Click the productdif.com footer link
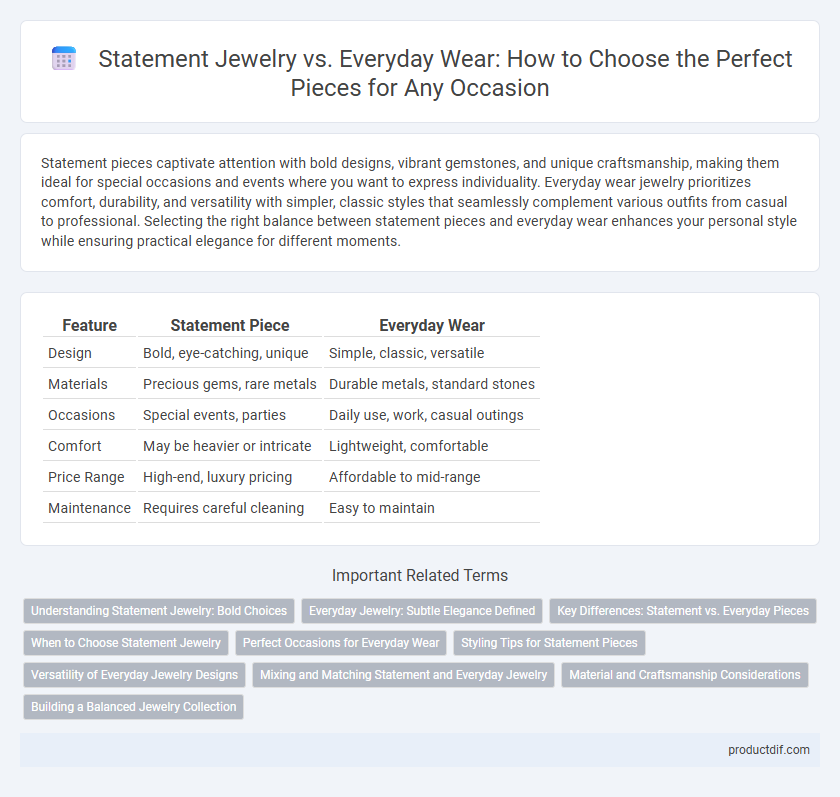This screenshot has width=840, height=797. 768,750
